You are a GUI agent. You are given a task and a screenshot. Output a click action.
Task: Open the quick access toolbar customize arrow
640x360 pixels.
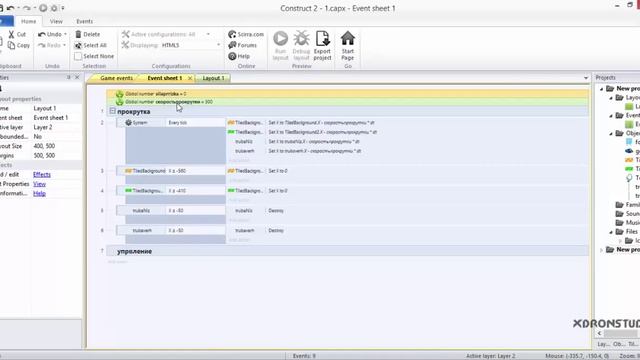[63, 8]
